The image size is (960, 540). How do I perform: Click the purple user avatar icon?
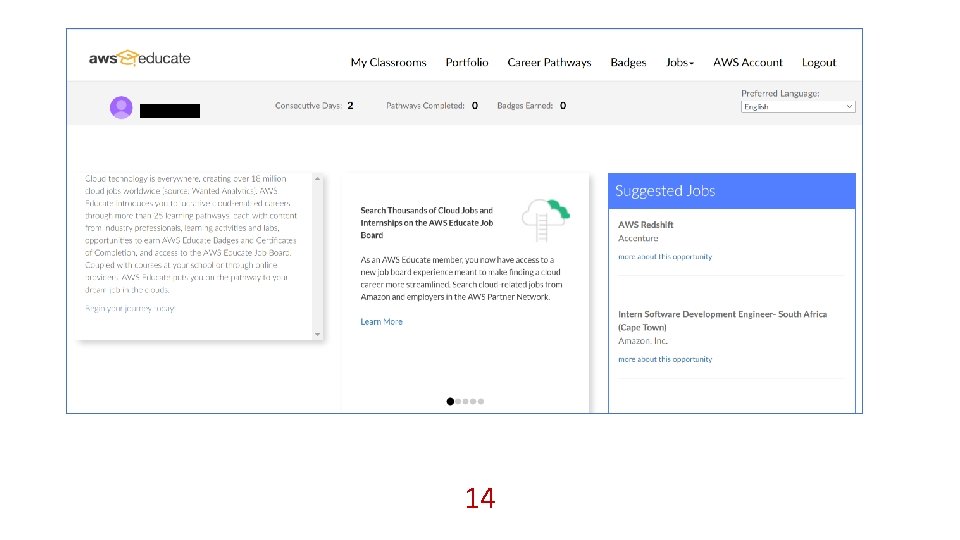point(121,107)
